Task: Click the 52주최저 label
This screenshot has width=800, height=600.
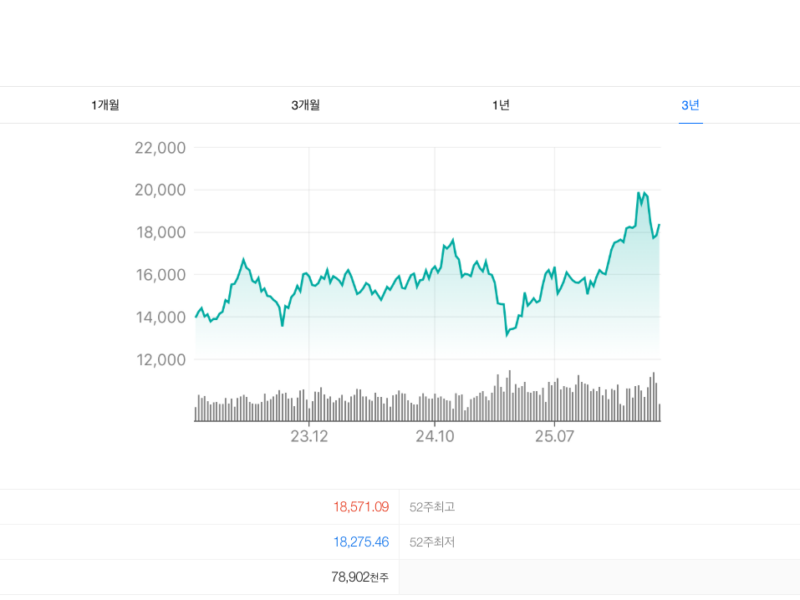Action: pyautogui.click(x=432, y=542)
